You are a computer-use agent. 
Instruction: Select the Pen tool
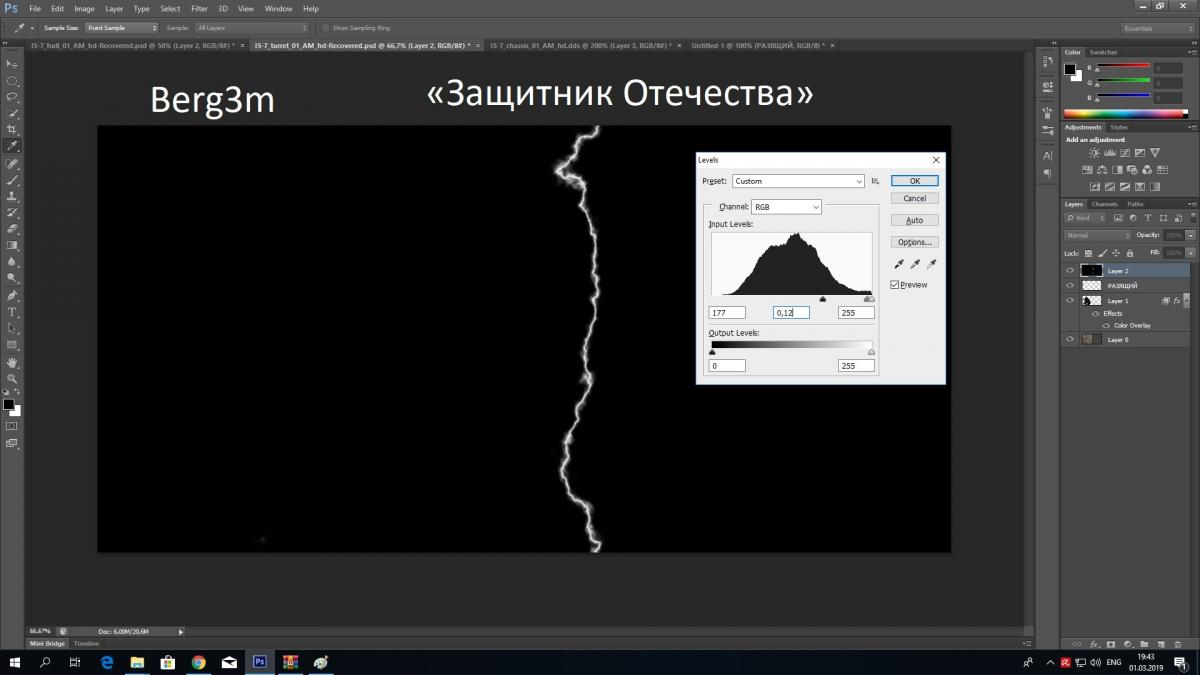point(12,296)
